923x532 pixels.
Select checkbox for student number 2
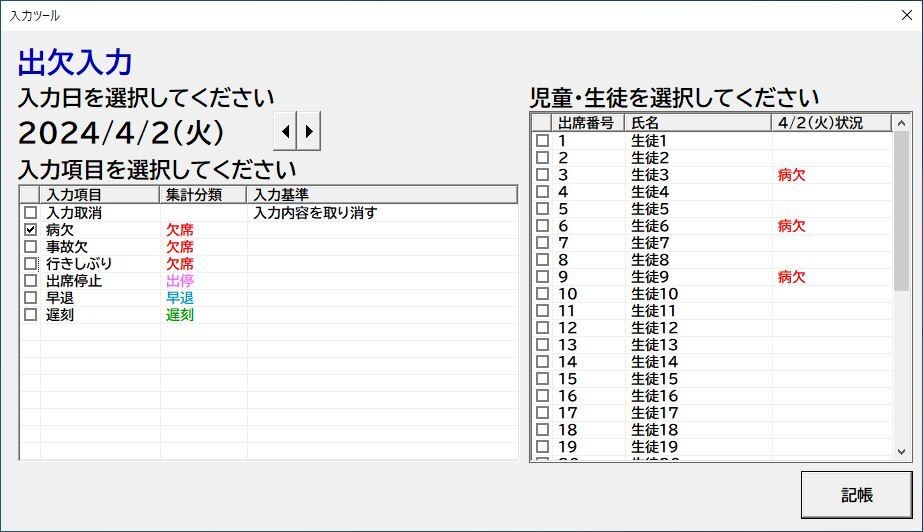(x=543, y=158)
